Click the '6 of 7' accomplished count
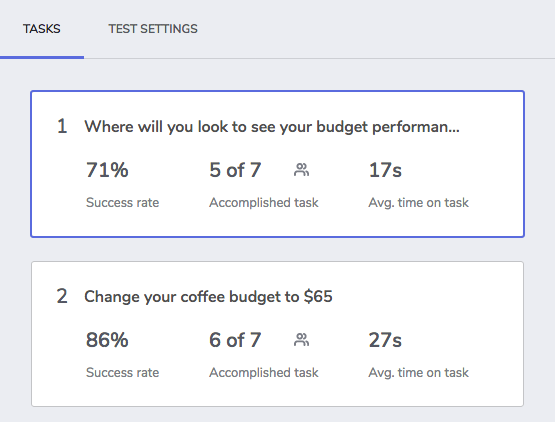This screenshot has height=422, width=555. pyautogui.click(x=235, y=340)
